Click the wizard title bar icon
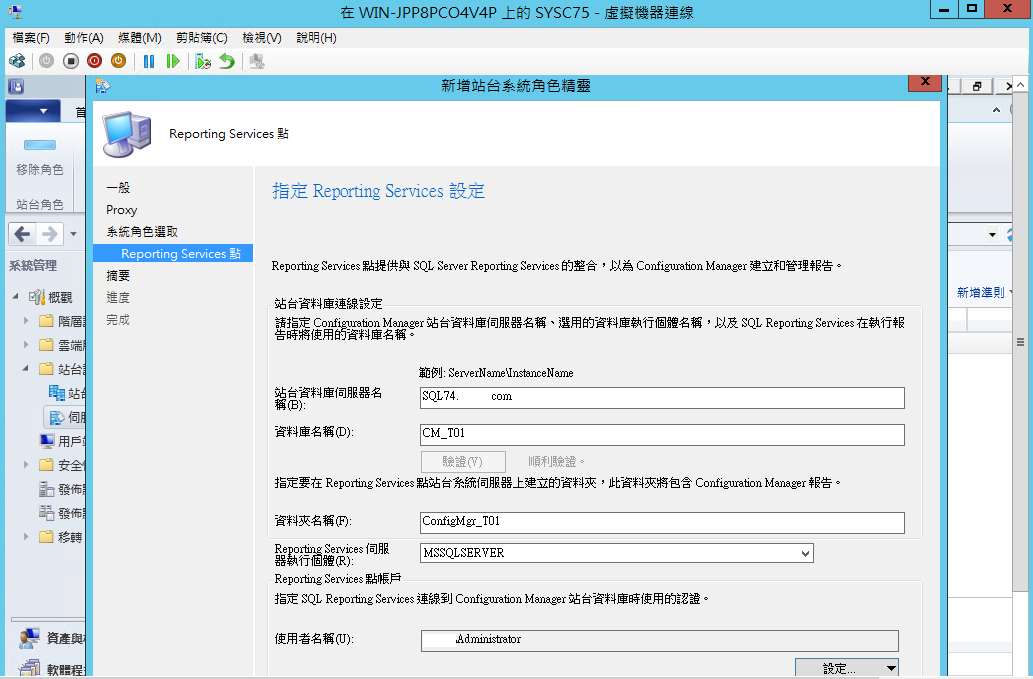 [102, 86]
